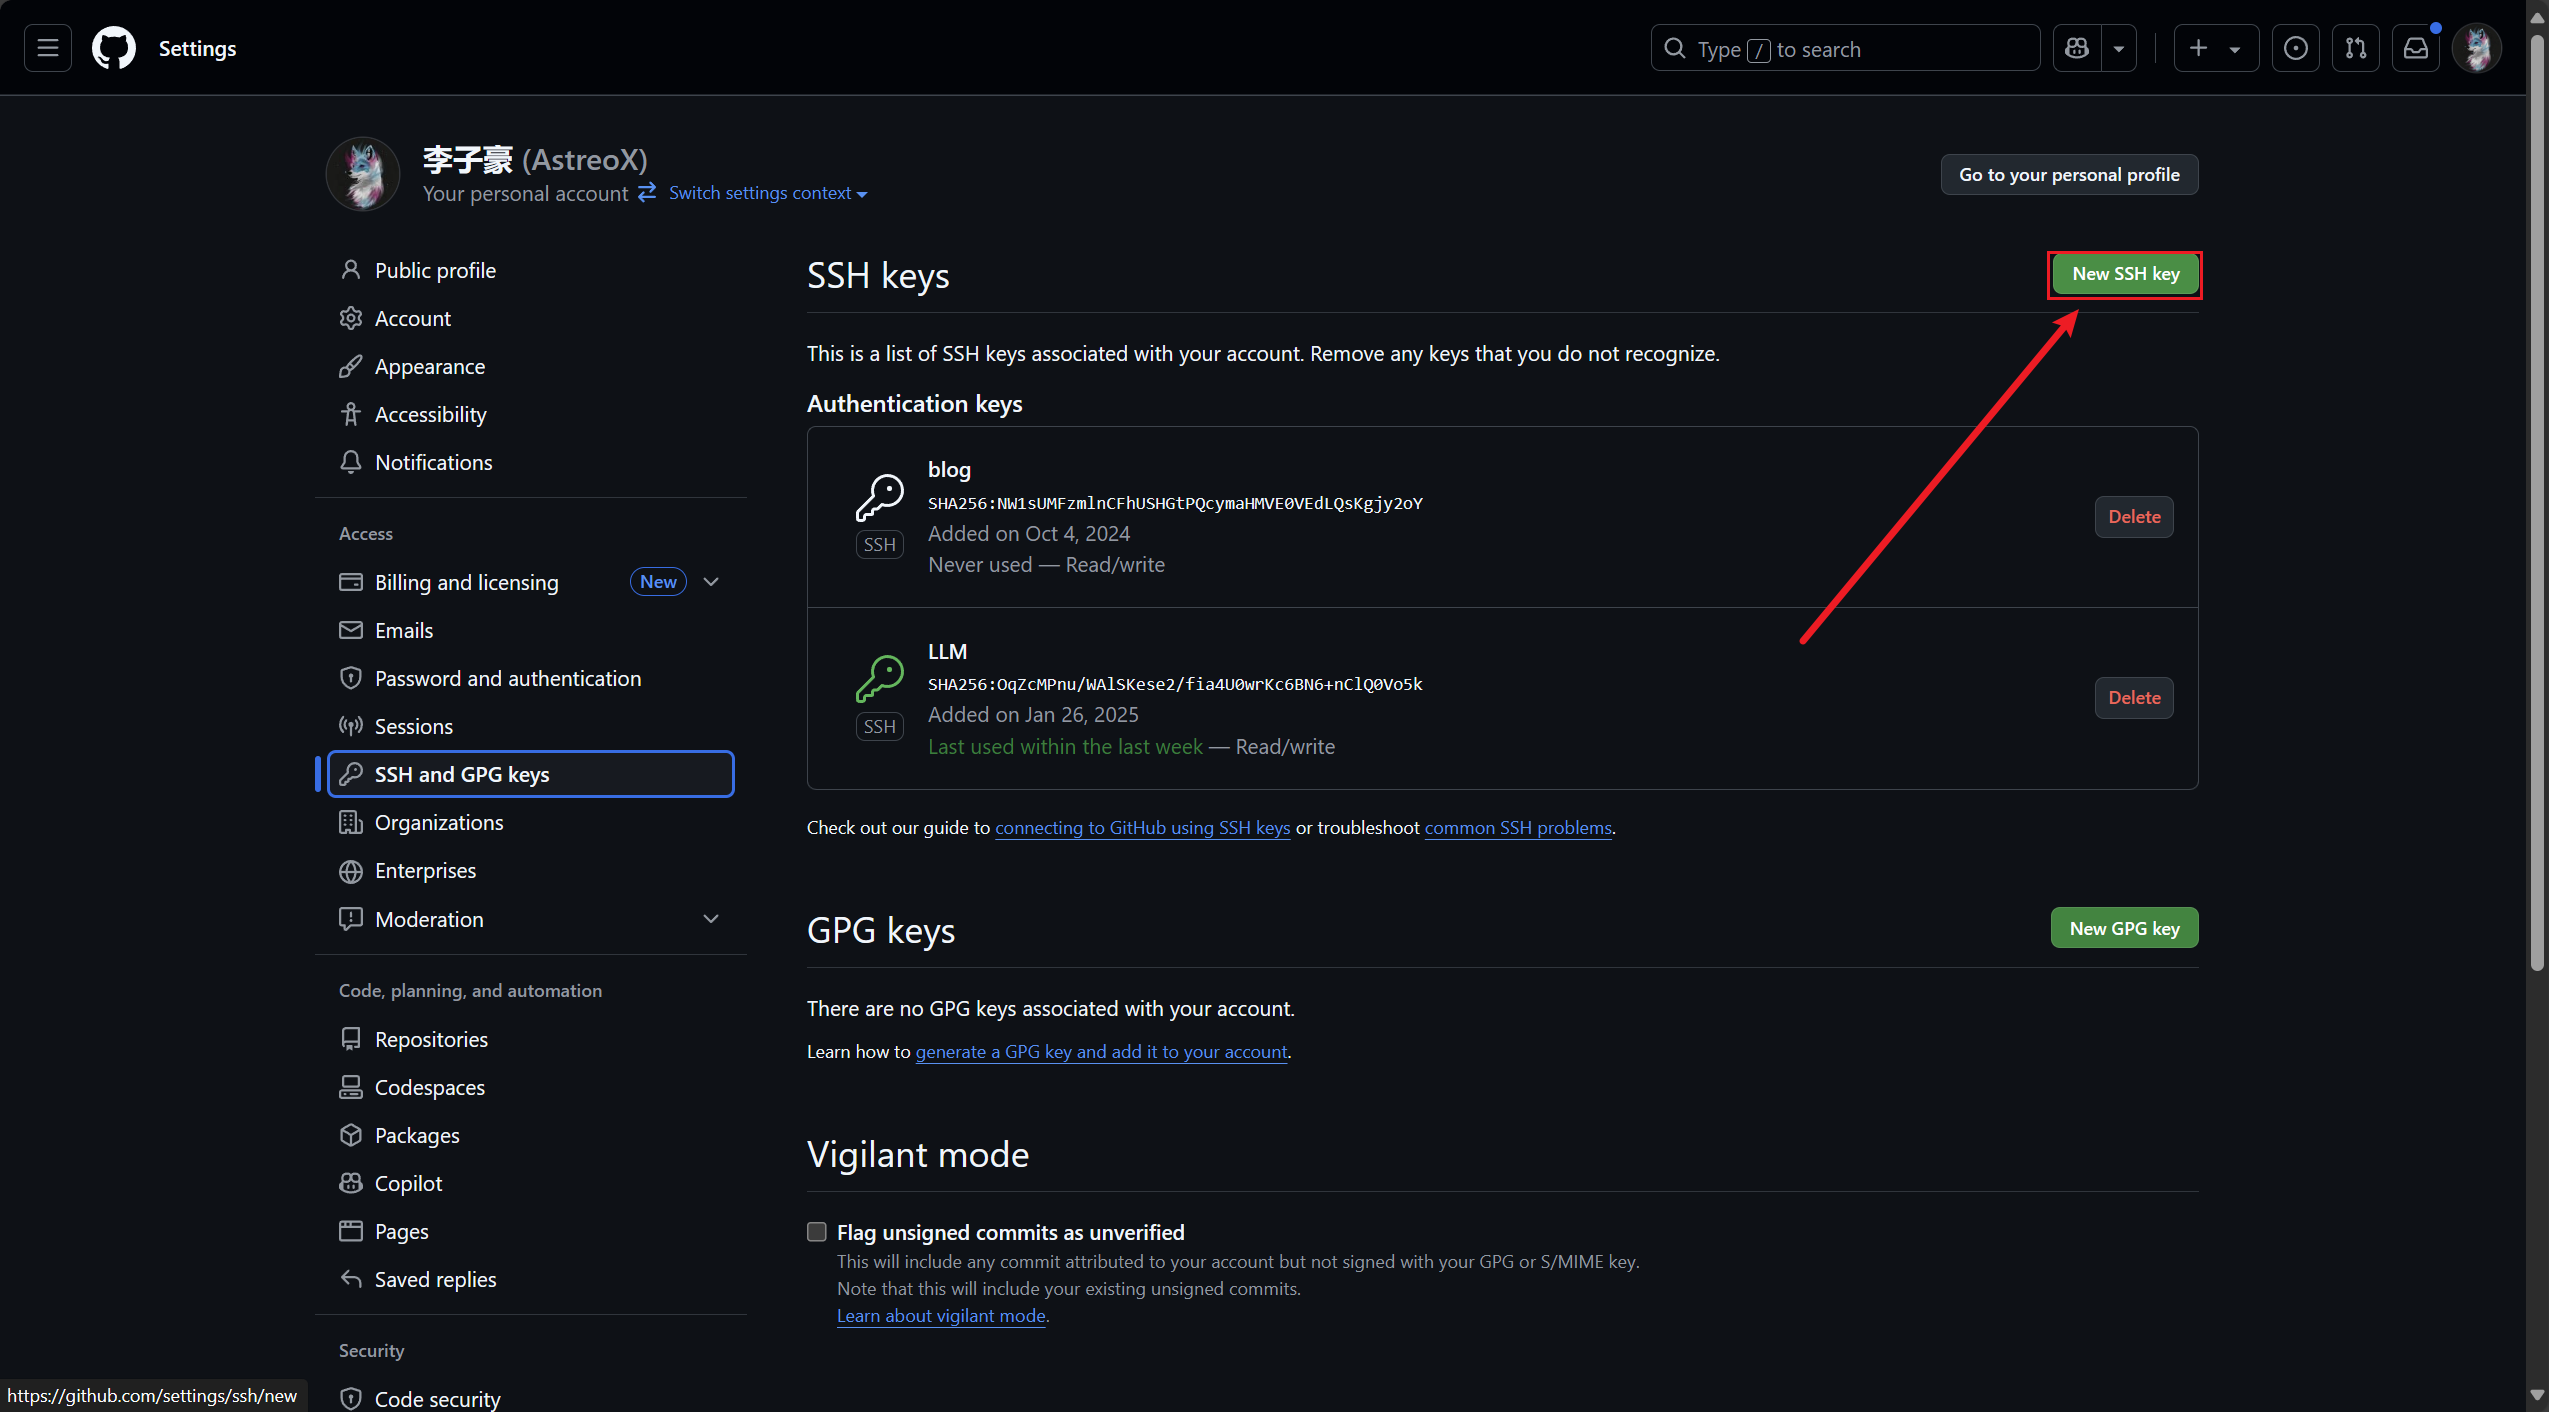Image resolution: width=2549 pixels, height=1412 pixels.
Task: Open pull requests icon in header
Action: pyautogui.click(x=2355, y=48)
